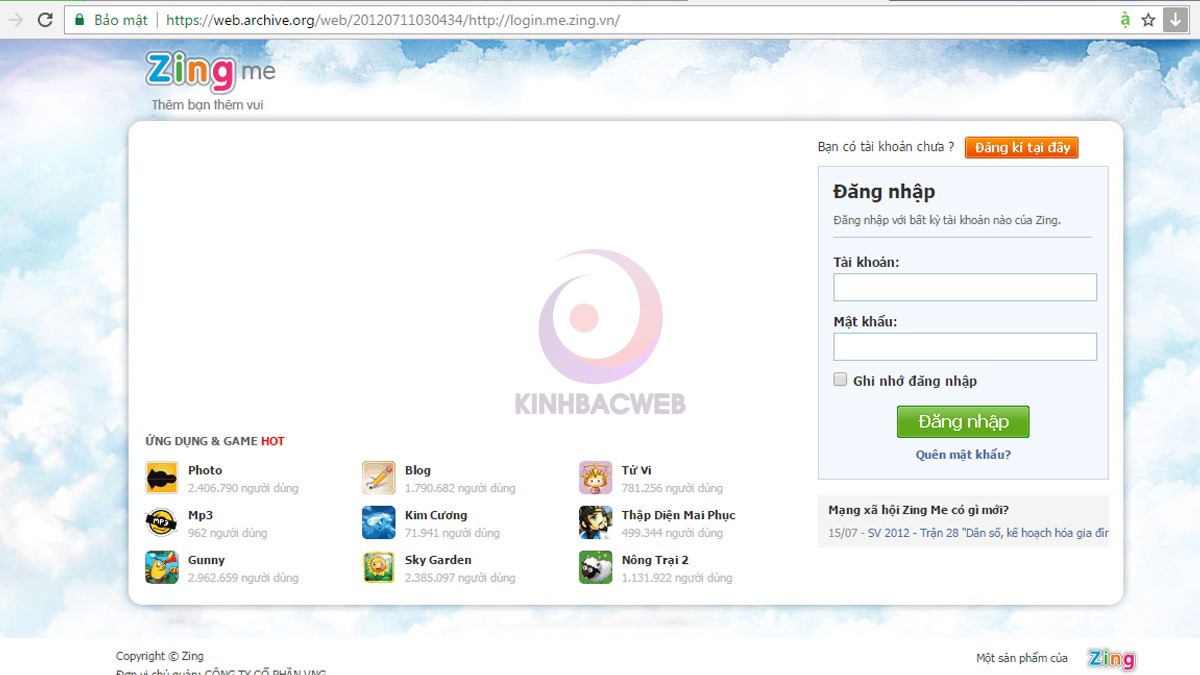Click the '2.385.097 người dùng' count
The image size is (1200, 675).
460,578
